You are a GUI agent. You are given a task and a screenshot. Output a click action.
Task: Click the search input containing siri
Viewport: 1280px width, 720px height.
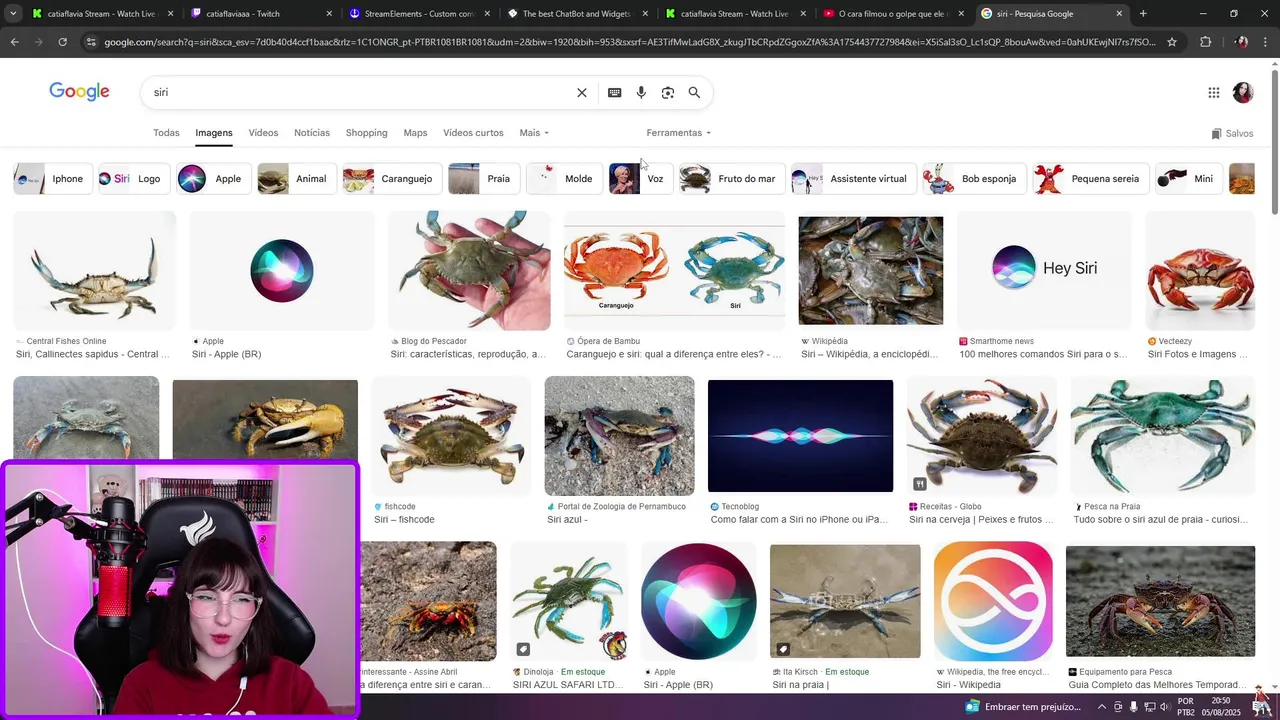[360, 92]
